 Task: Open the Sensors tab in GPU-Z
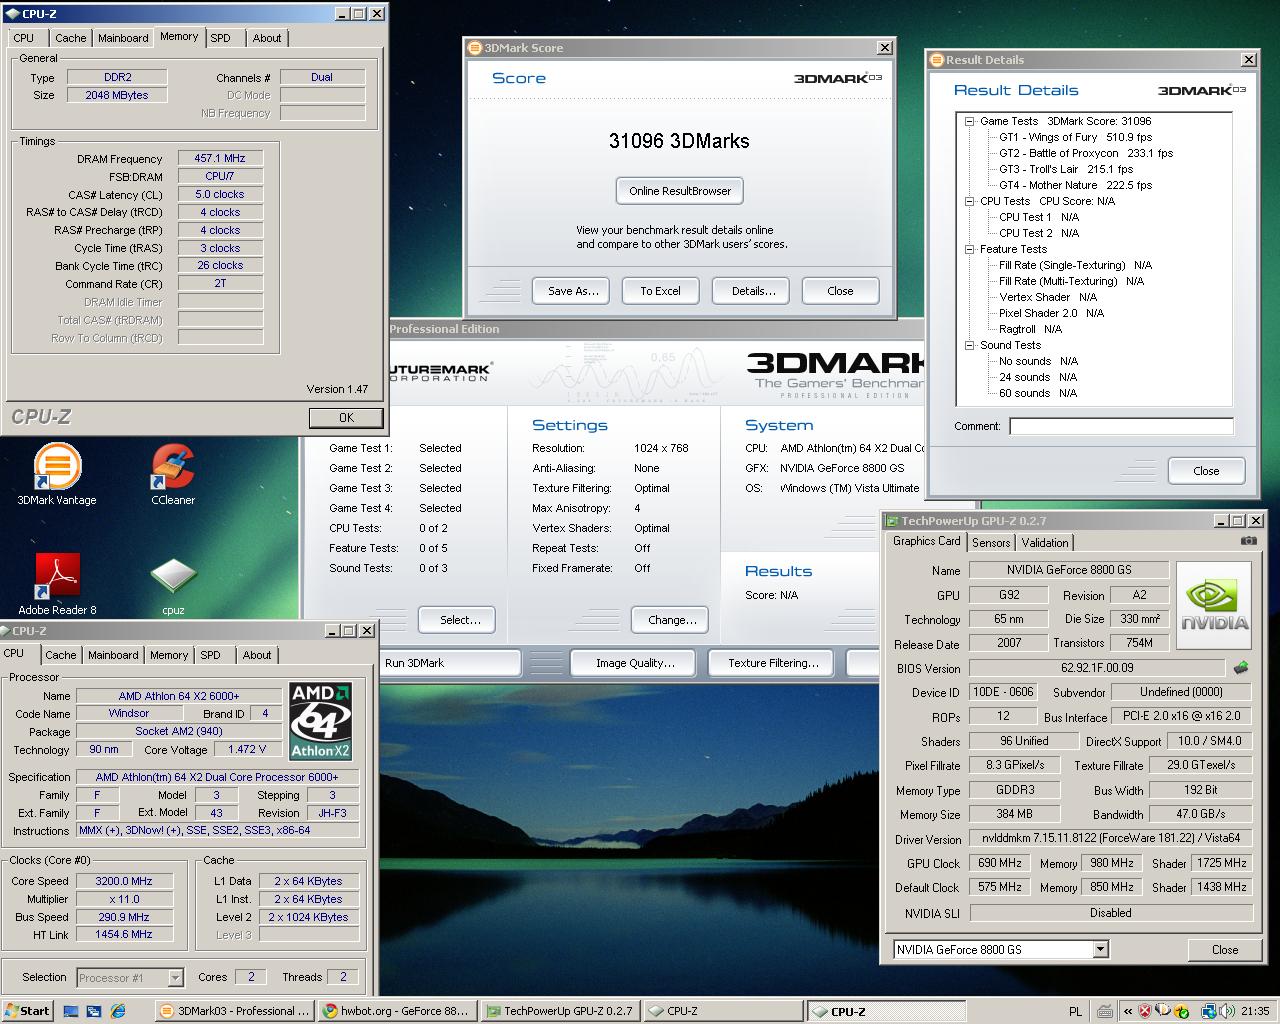pos(991,542)
